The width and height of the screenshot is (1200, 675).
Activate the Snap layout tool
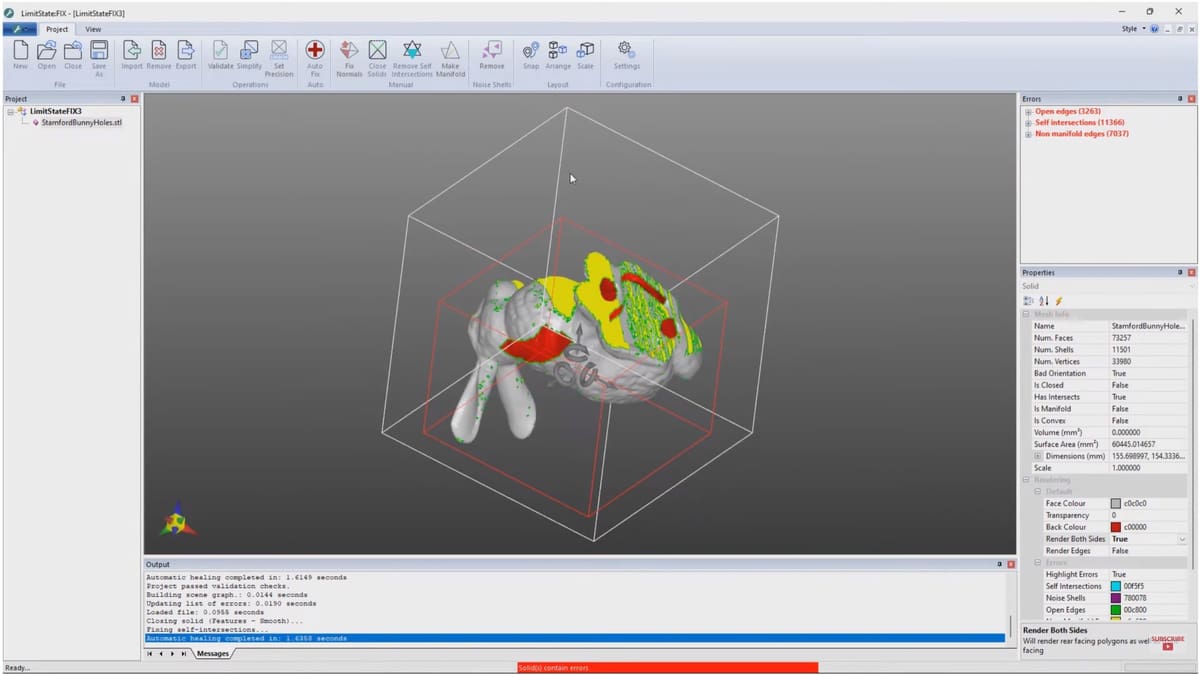tap(531, 54)
